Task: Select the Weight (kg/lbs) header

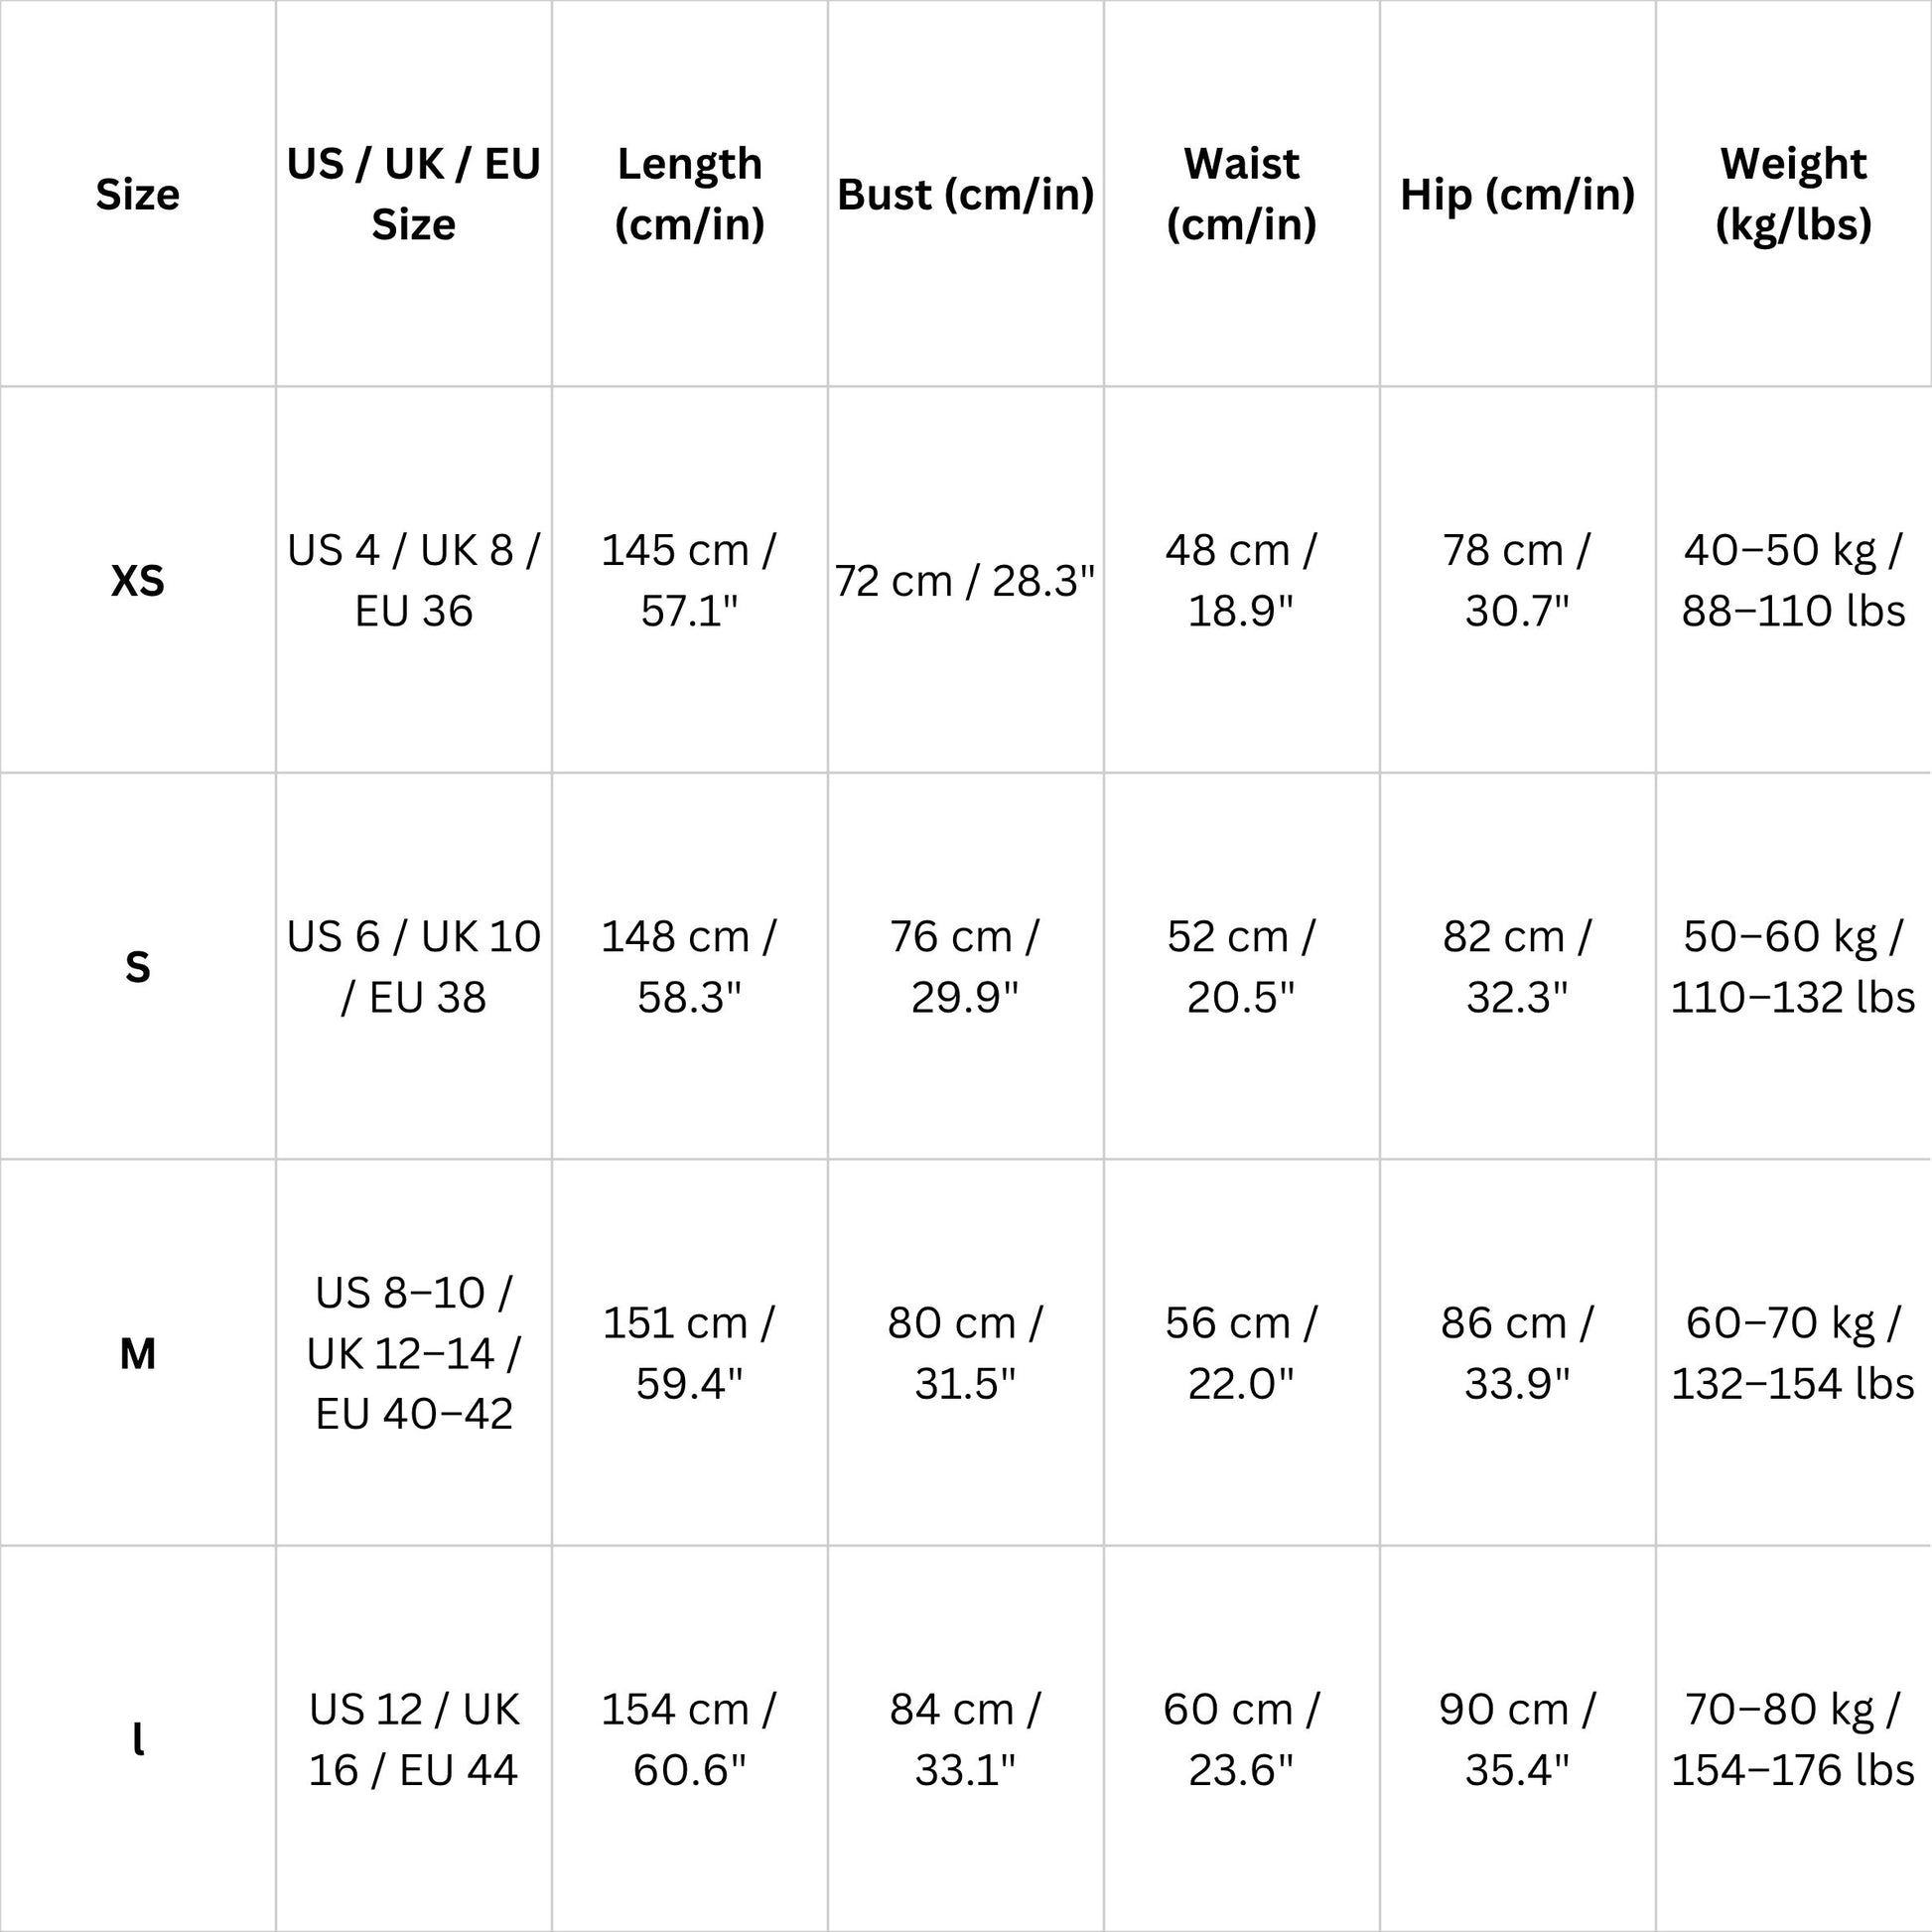Action: click(x=1794, y=194)
